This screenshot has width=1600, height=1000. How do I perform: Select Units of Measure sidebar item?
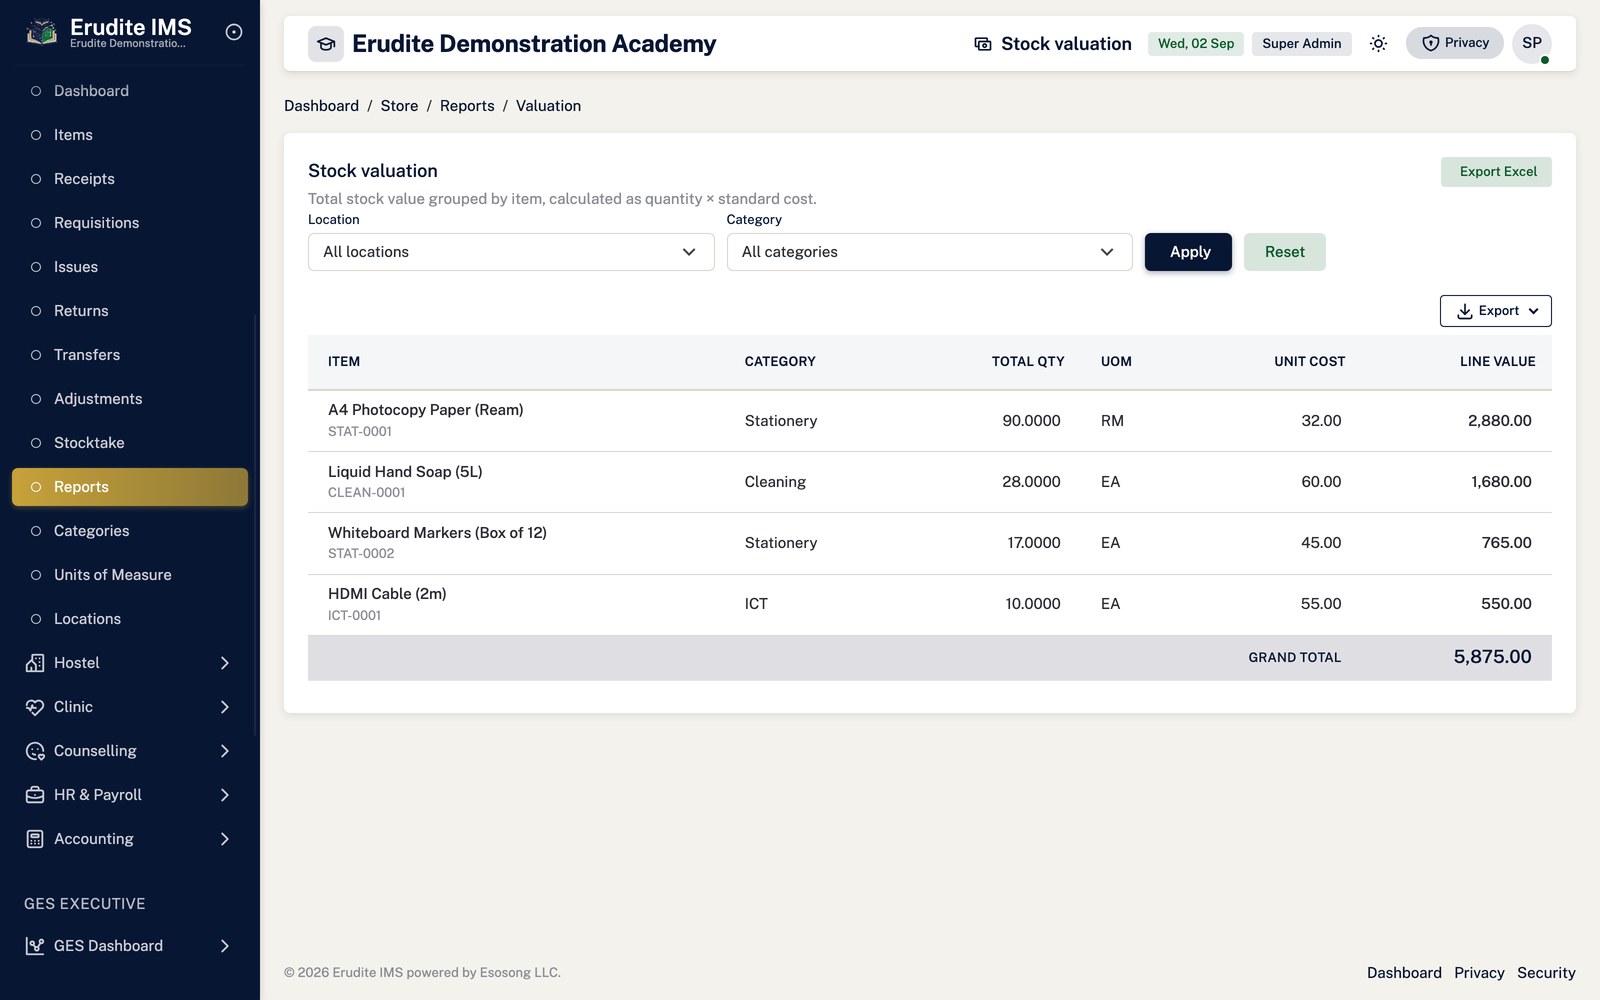(x=130, y=575)
